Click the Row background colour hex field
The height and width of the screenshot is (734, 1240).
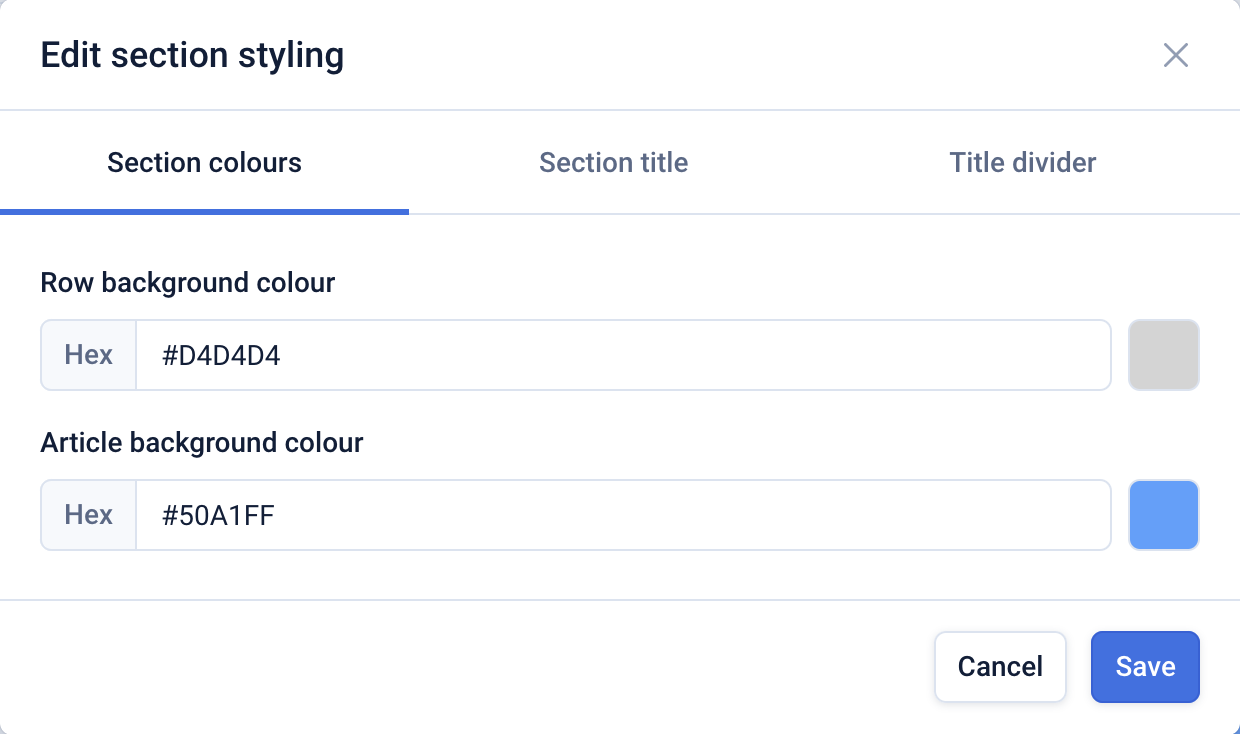[x=622, y=355]
